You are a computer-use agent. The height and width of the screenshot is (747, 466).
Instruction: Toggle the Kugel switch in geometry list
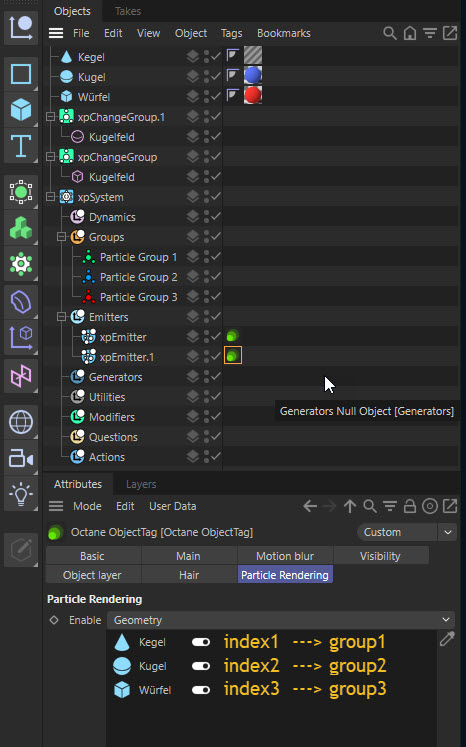pyautogui.click(x=201, y=666)
